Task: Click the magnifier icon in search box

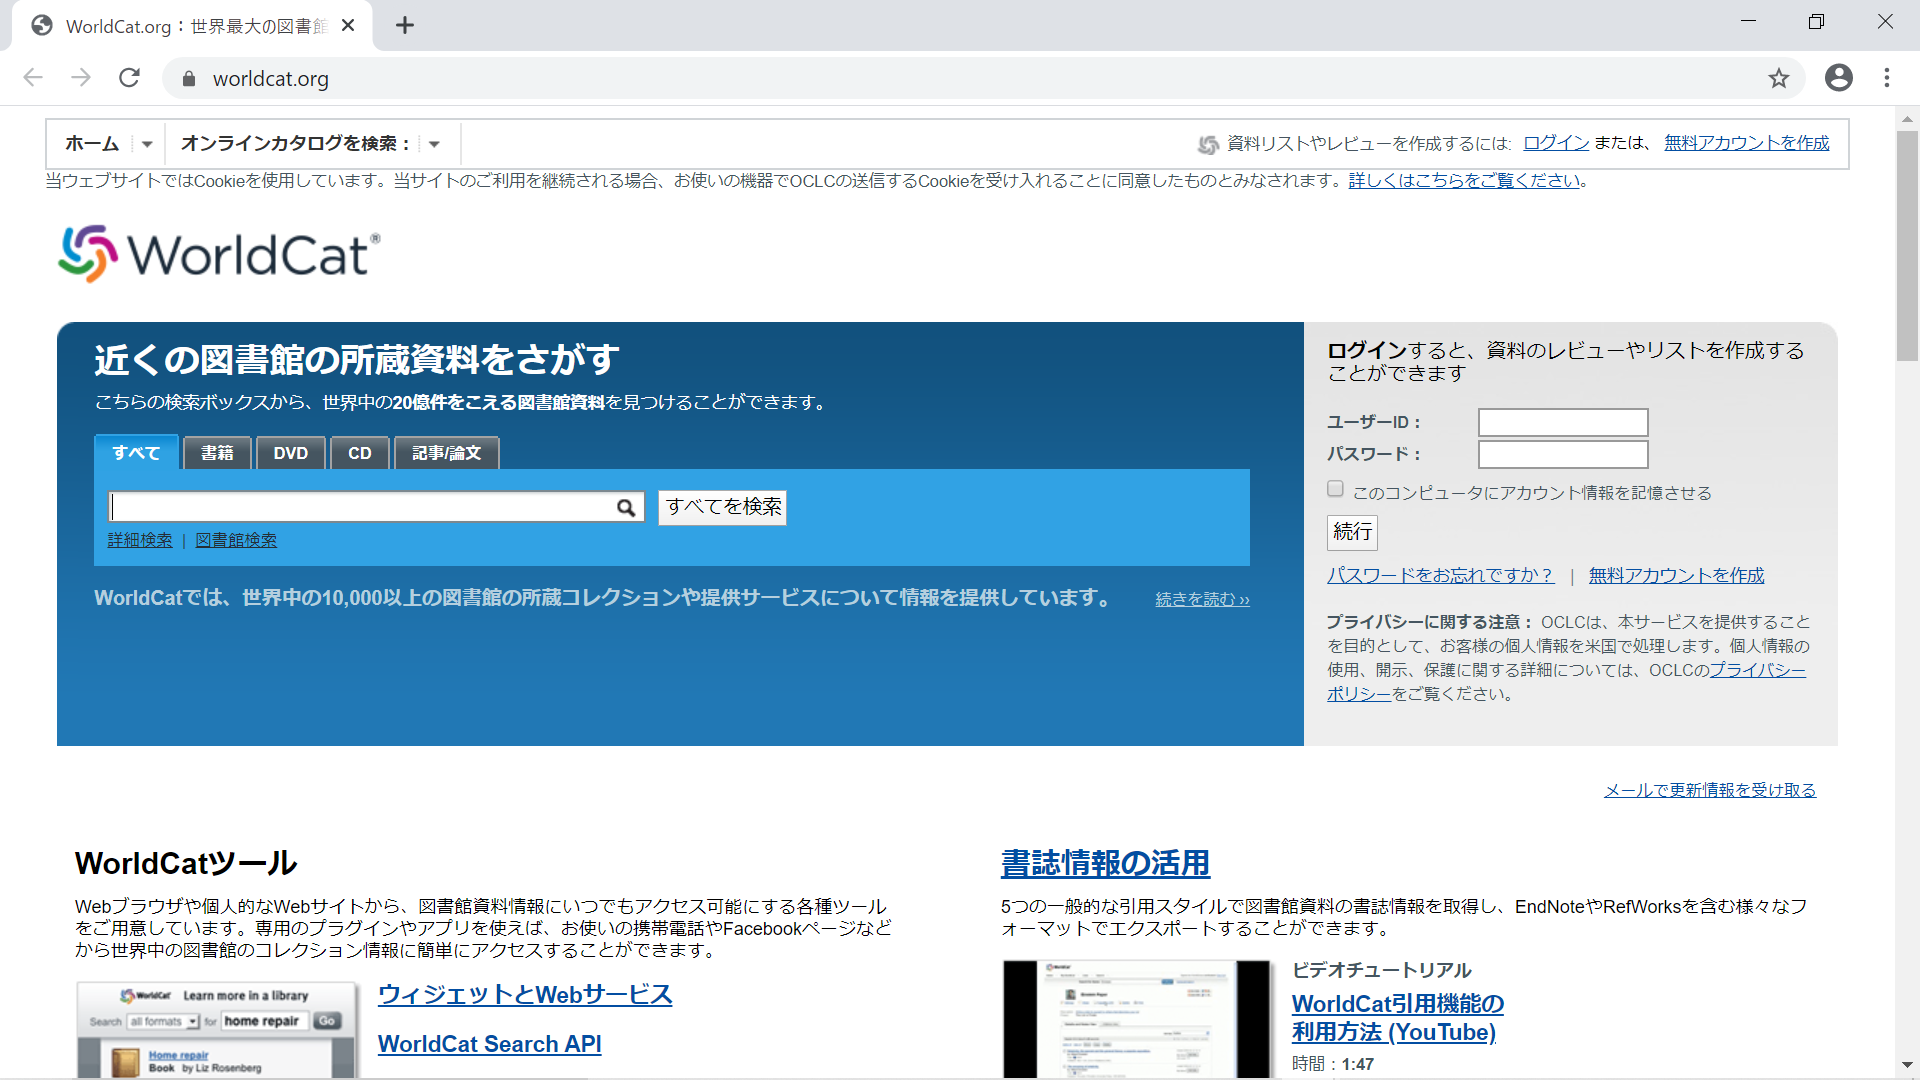Action: click(x=626, y=508)
